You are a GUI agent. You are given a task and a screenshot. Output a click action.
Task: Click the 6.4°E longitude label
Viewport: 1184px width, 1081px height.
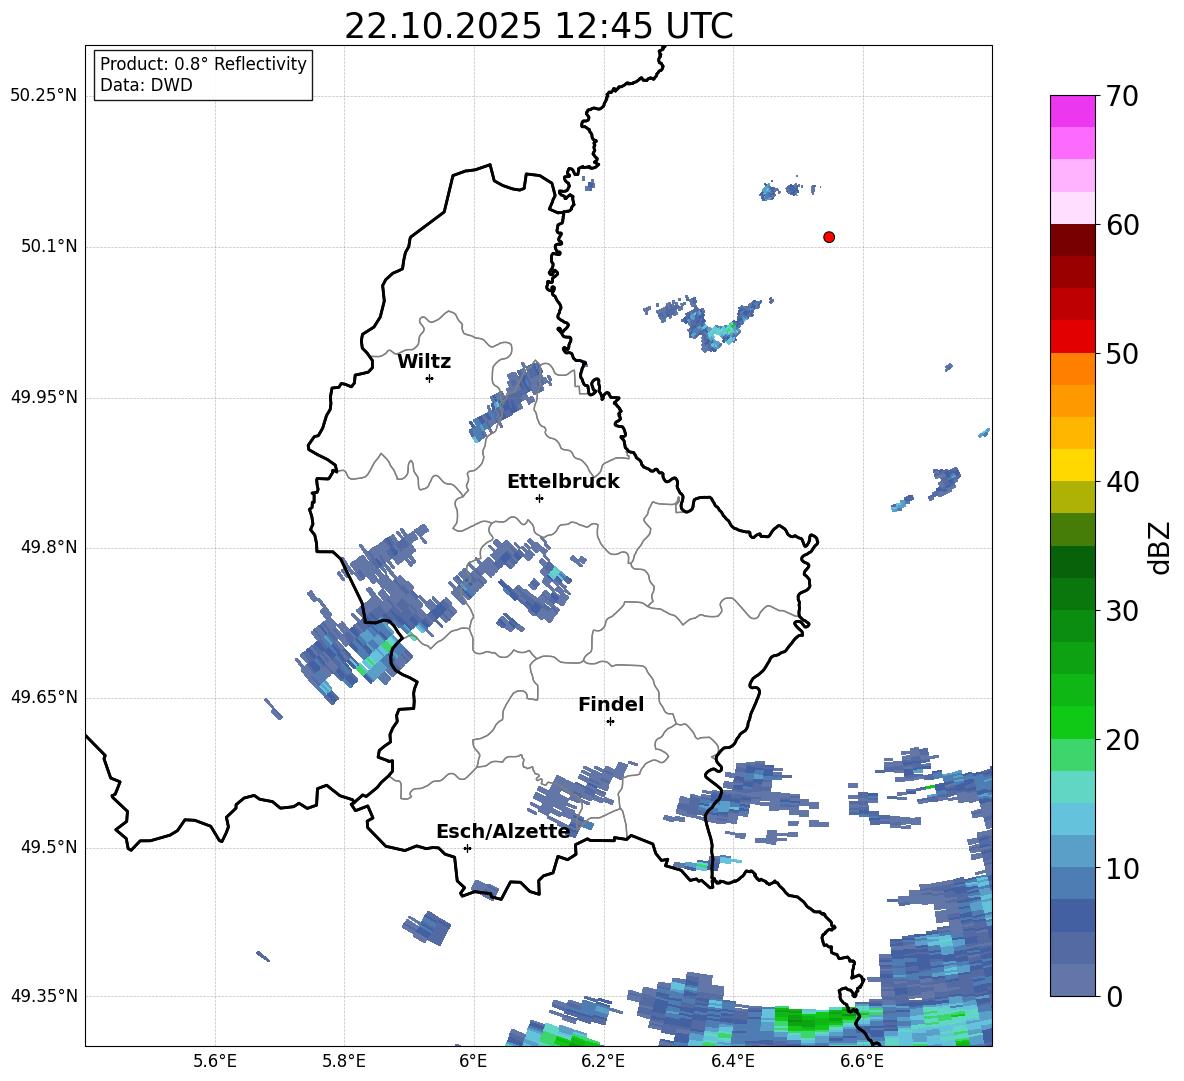click(732, 1061)
